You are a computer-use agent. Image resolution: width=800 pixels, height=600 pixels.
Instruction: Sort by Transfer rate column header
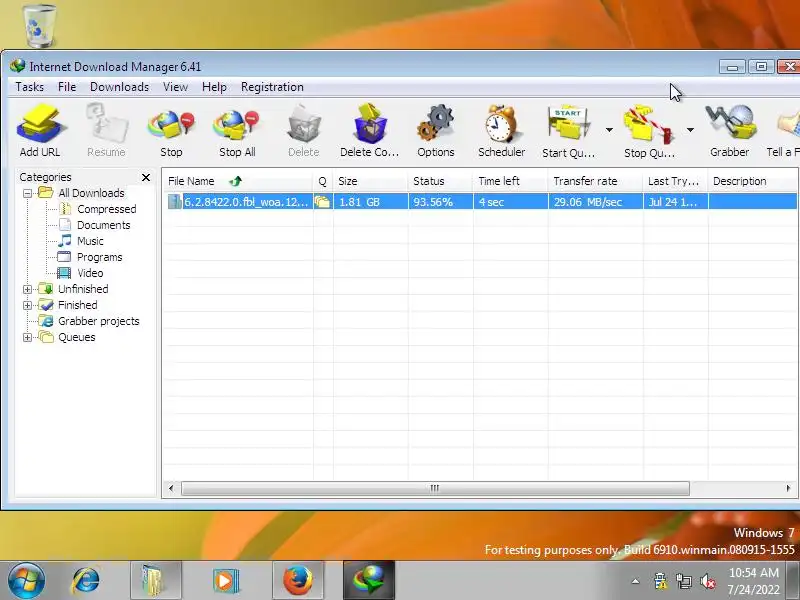[x=595, y=181]
